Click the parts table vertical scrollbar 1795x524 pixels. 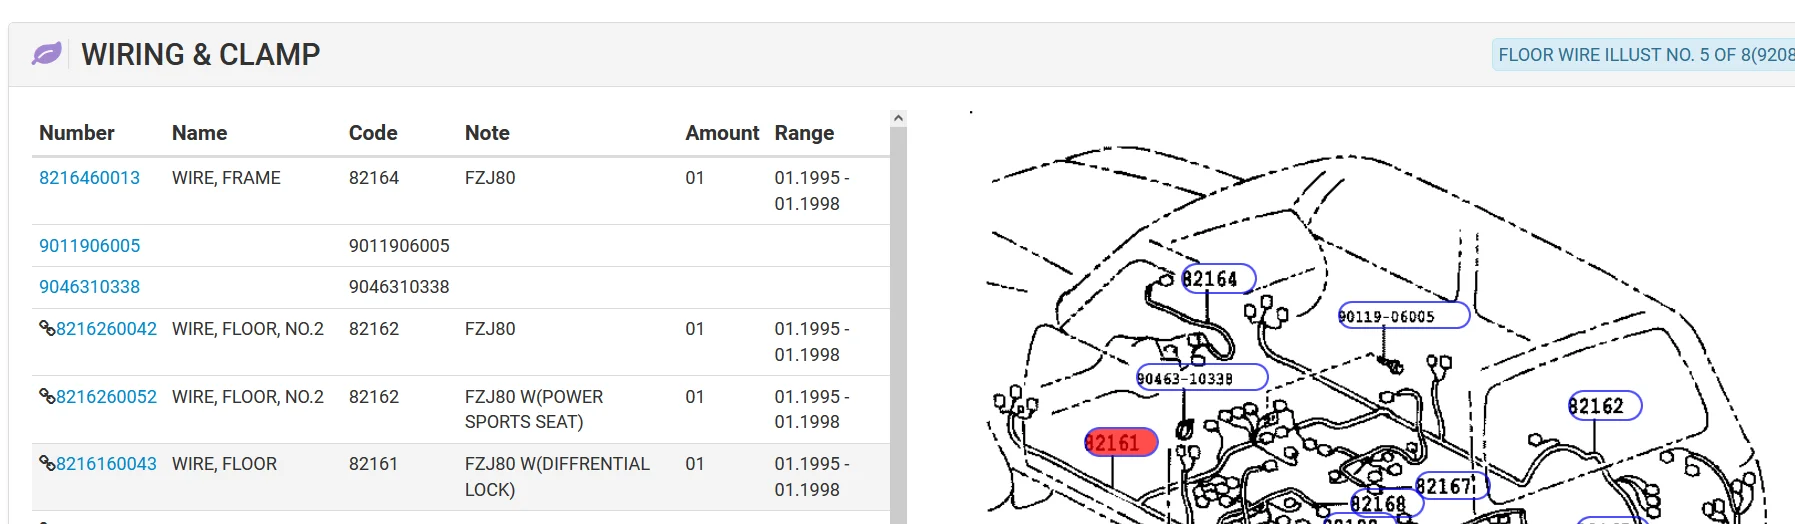click(x=898, y=320)
